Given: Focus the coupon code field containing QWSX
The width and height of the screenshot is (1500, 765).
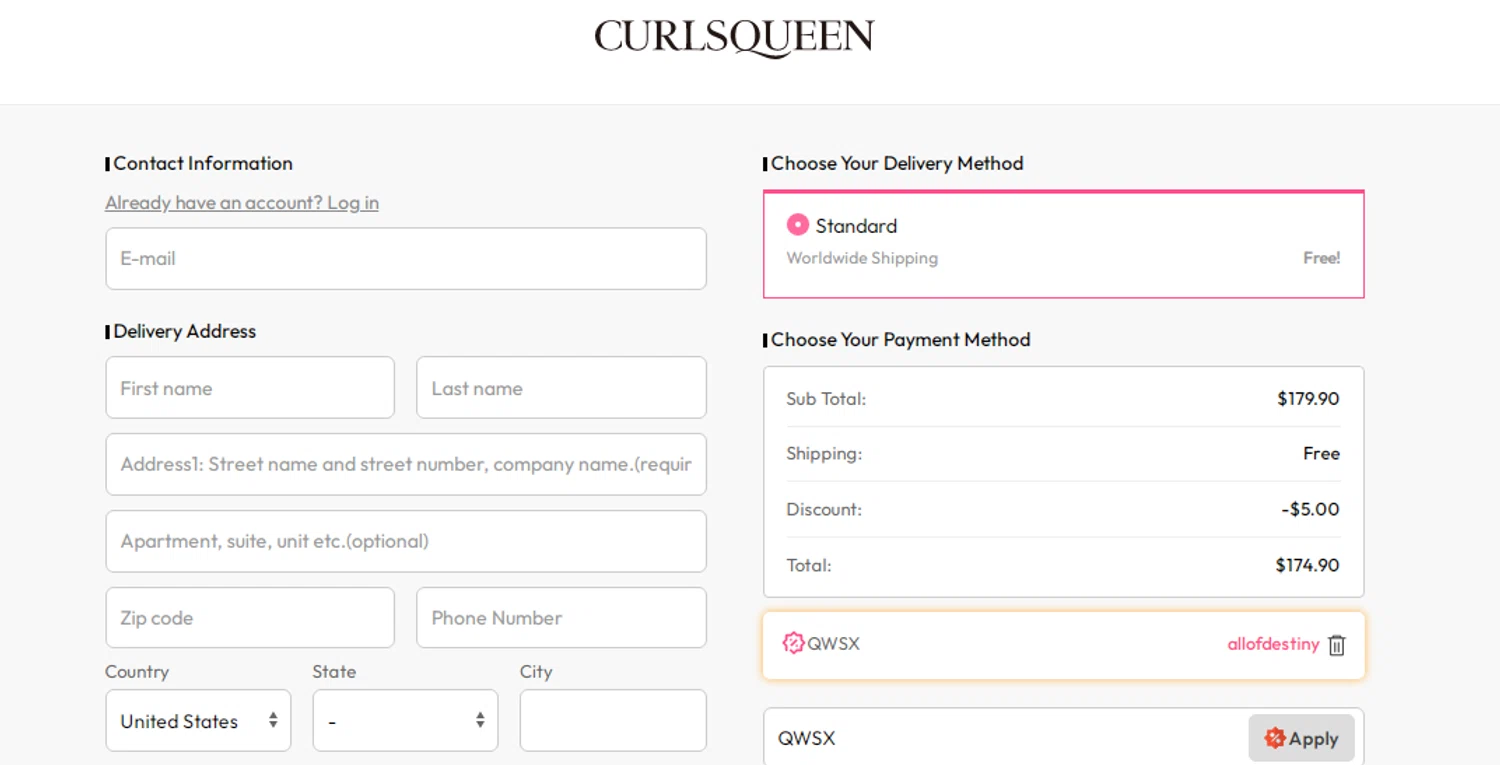Looking at the screenshot, I should [1005, 738].
